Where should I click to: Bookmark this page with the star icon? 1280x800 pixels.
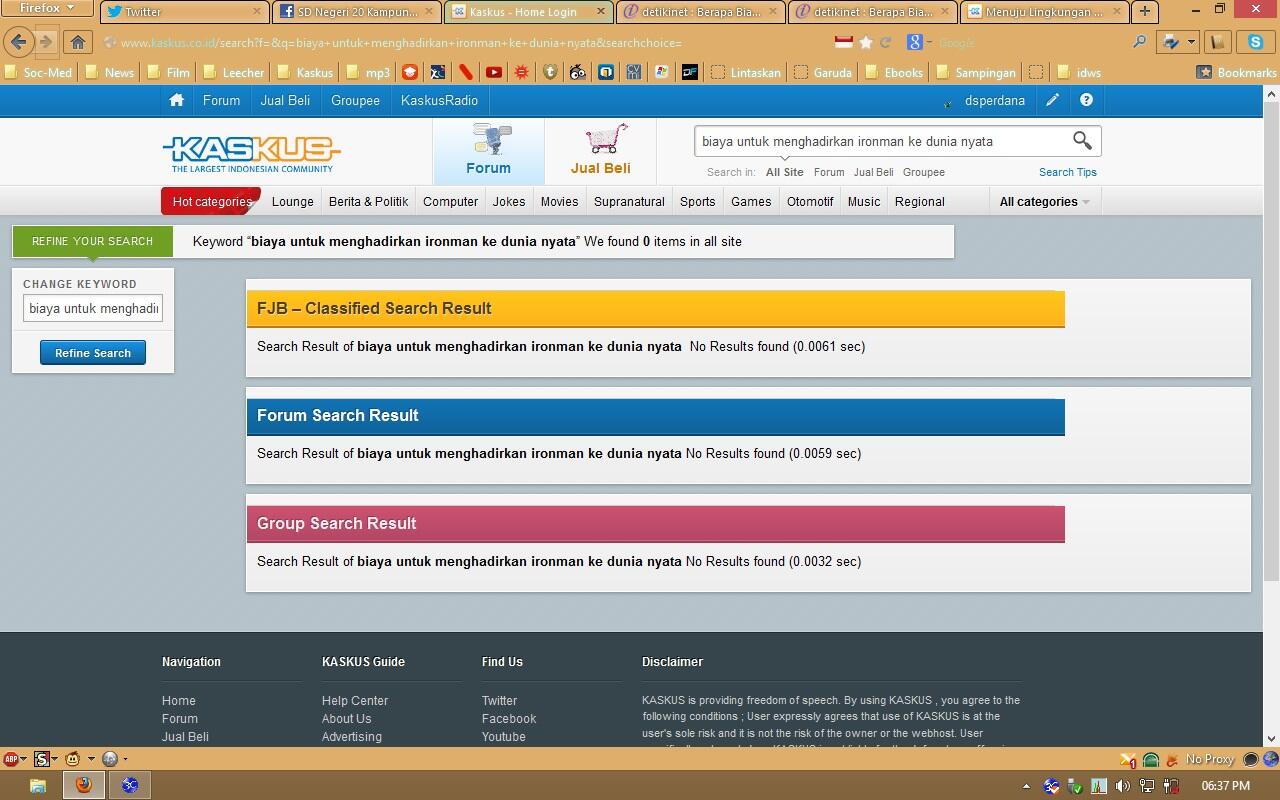click(866, 43)
